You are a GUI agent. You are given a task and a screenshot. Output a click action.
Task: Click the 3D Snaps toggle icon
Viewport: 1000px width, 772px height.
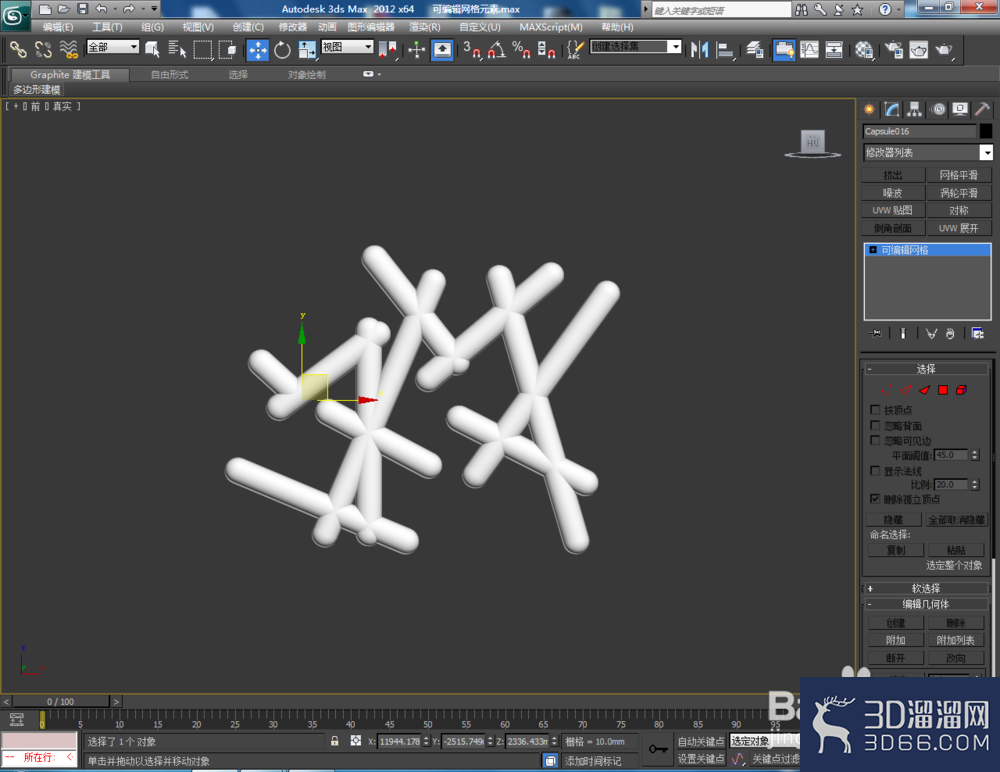[472, 49]
